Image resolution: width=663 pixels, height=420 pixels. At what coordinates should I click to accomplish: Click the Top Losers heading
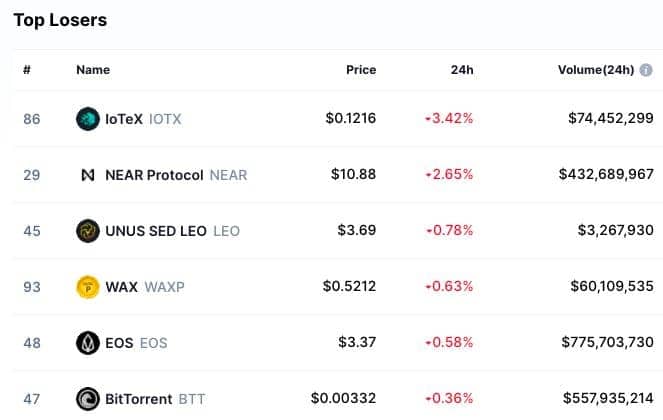point(60,20)
